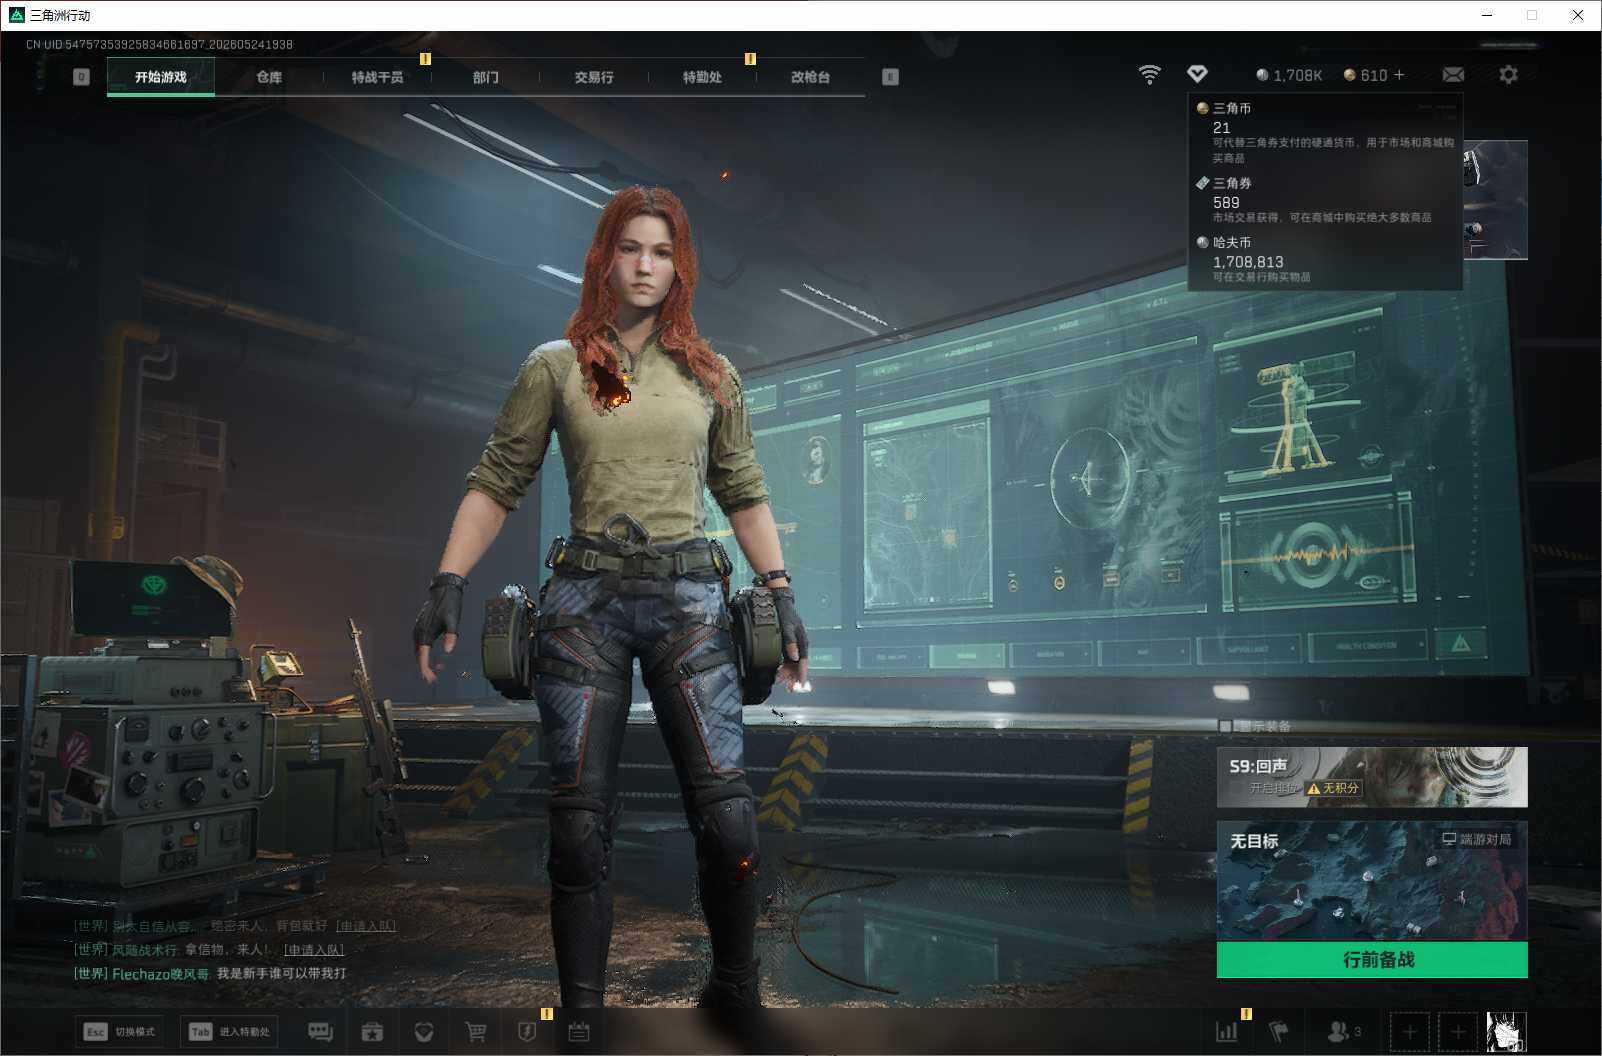Click the 三角洲行动 app icon in title bar
The image size is (1602, 1056).
16,15
